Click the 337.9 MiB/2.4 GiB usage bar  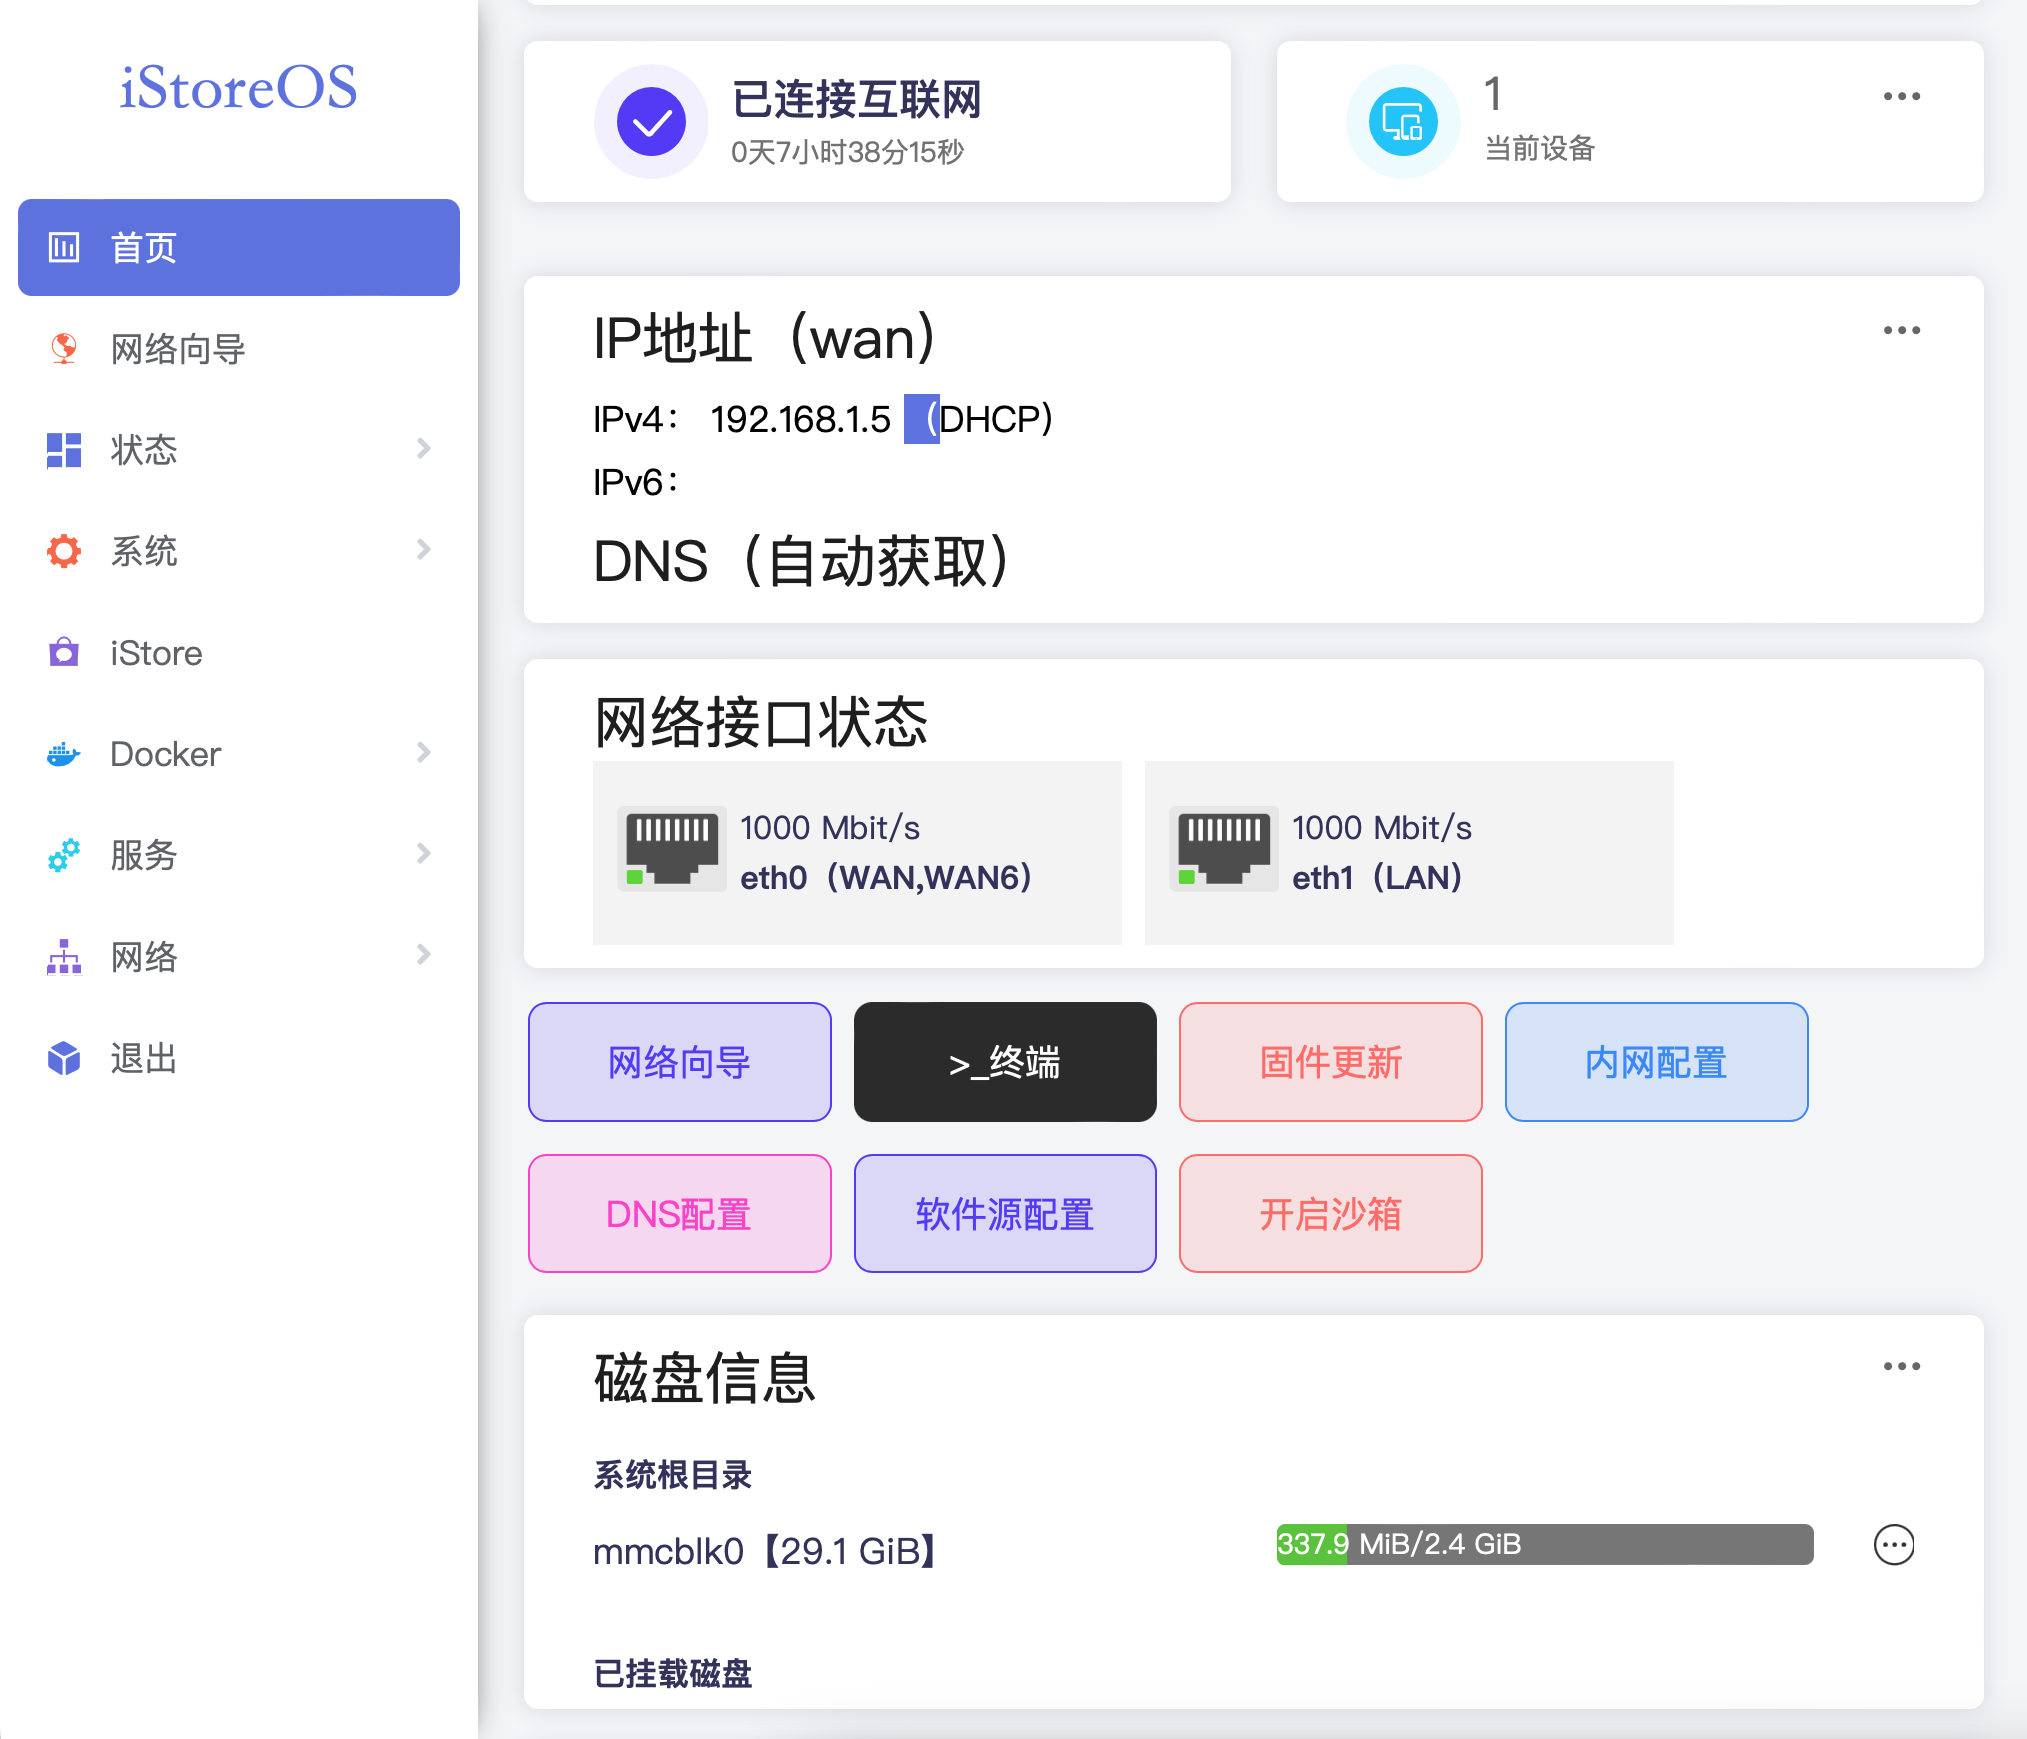coord(1545,1544)
